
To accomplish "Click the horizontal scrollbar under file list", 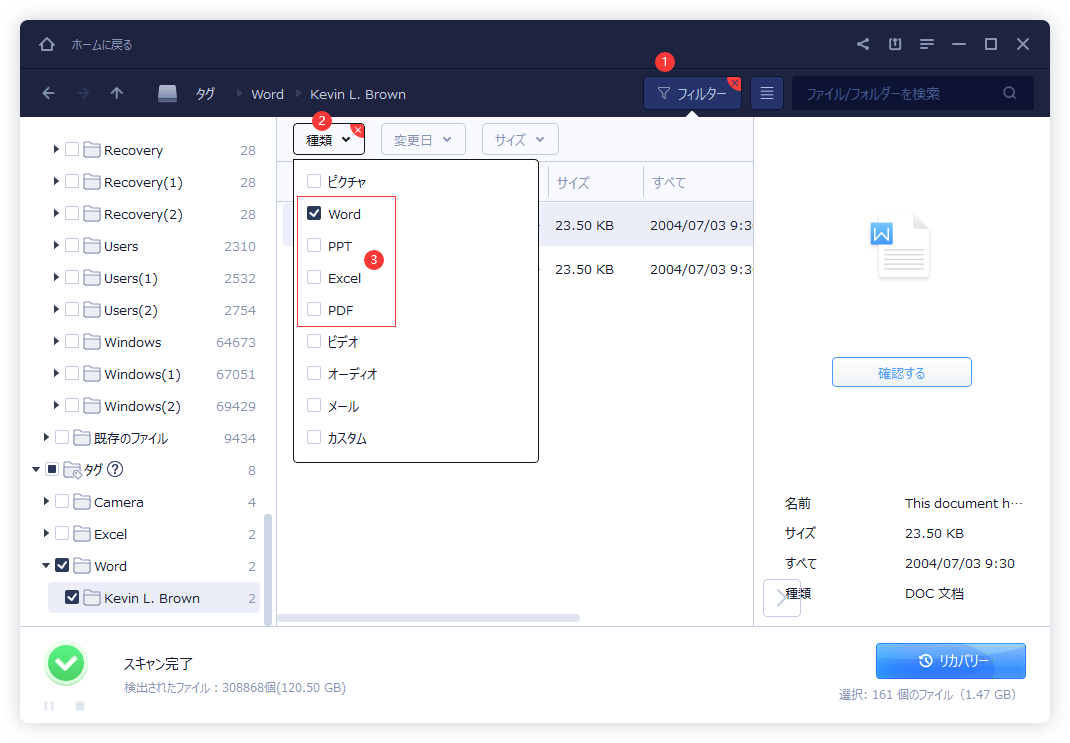I will [x=429, y=618].
